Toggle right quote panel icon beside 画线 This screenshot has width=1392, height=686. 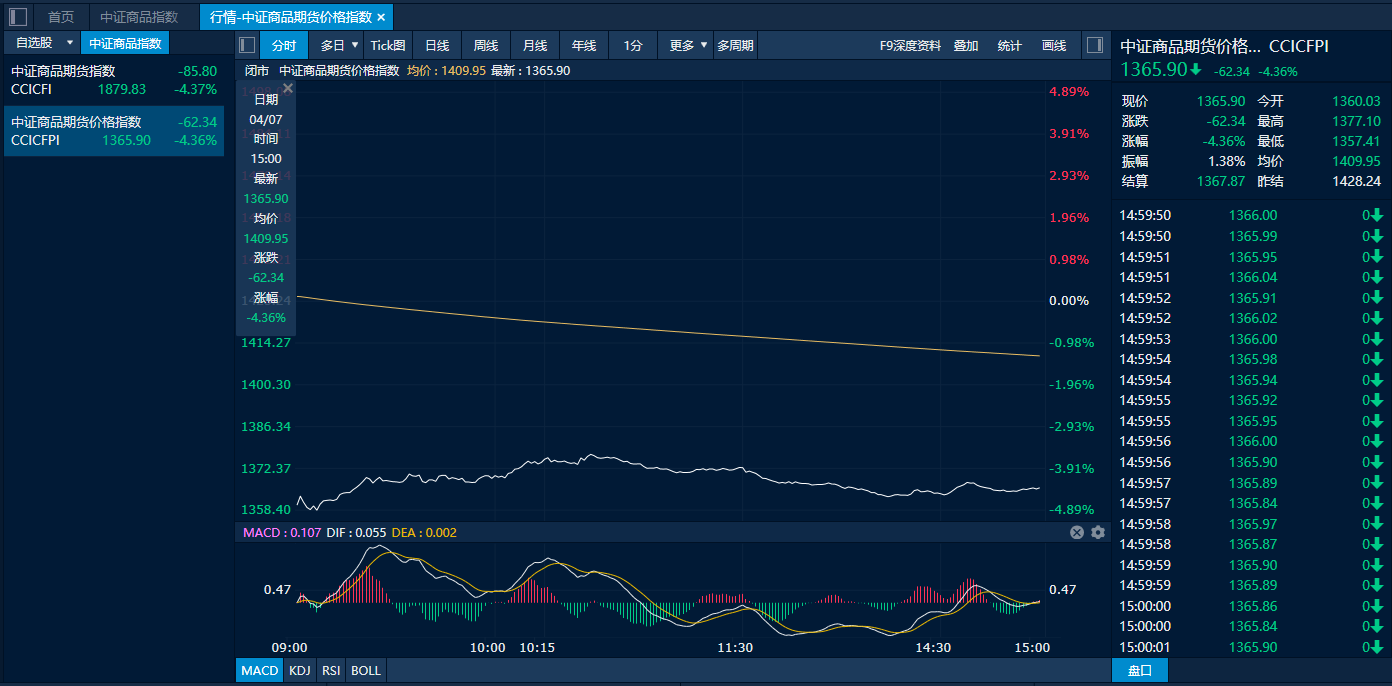click(x=1094, y=45)
